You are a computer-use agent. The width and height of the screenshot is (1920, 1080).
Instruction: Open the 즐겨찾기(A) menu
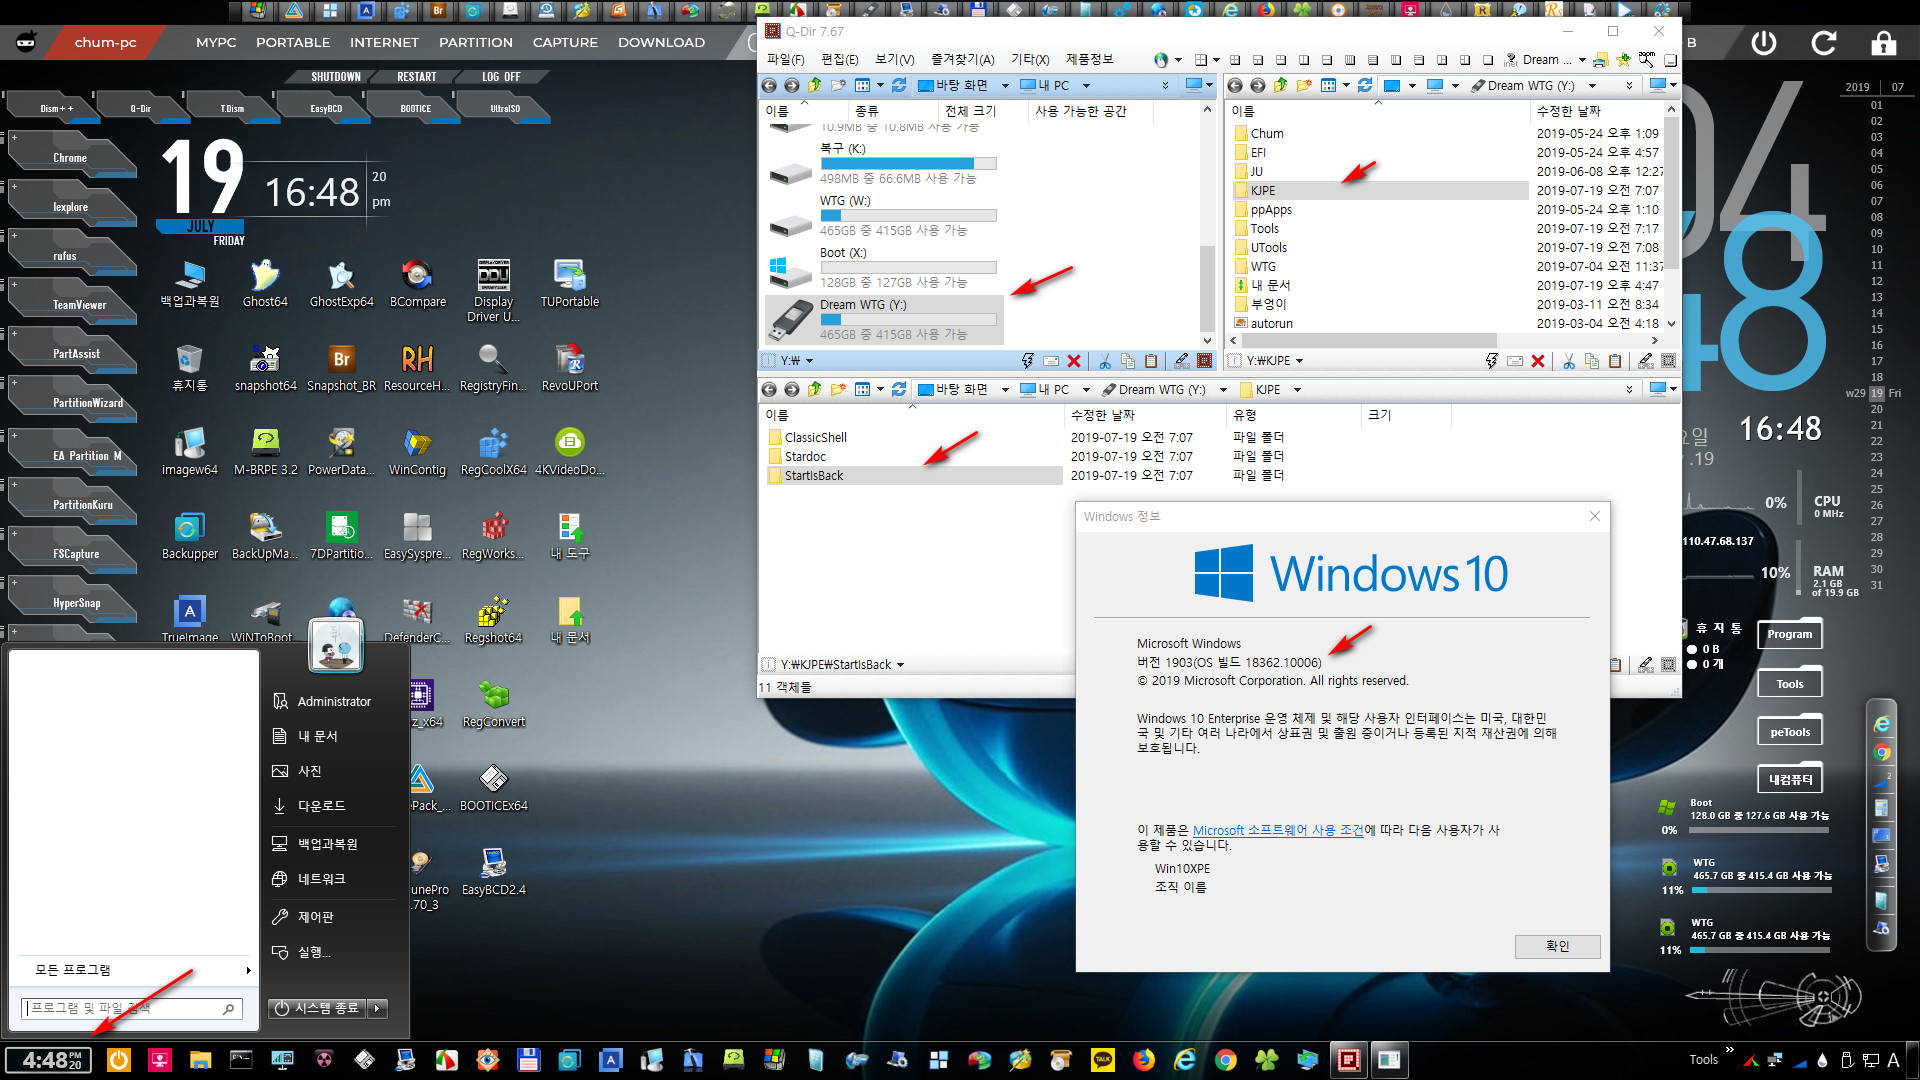click(x=962, y=60)
